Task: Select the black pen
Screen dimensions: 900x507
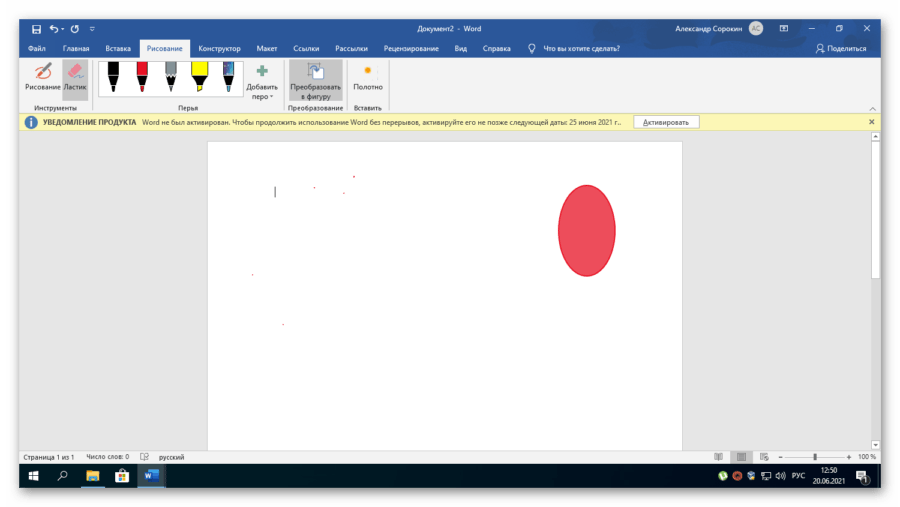Action: [113, 77]
